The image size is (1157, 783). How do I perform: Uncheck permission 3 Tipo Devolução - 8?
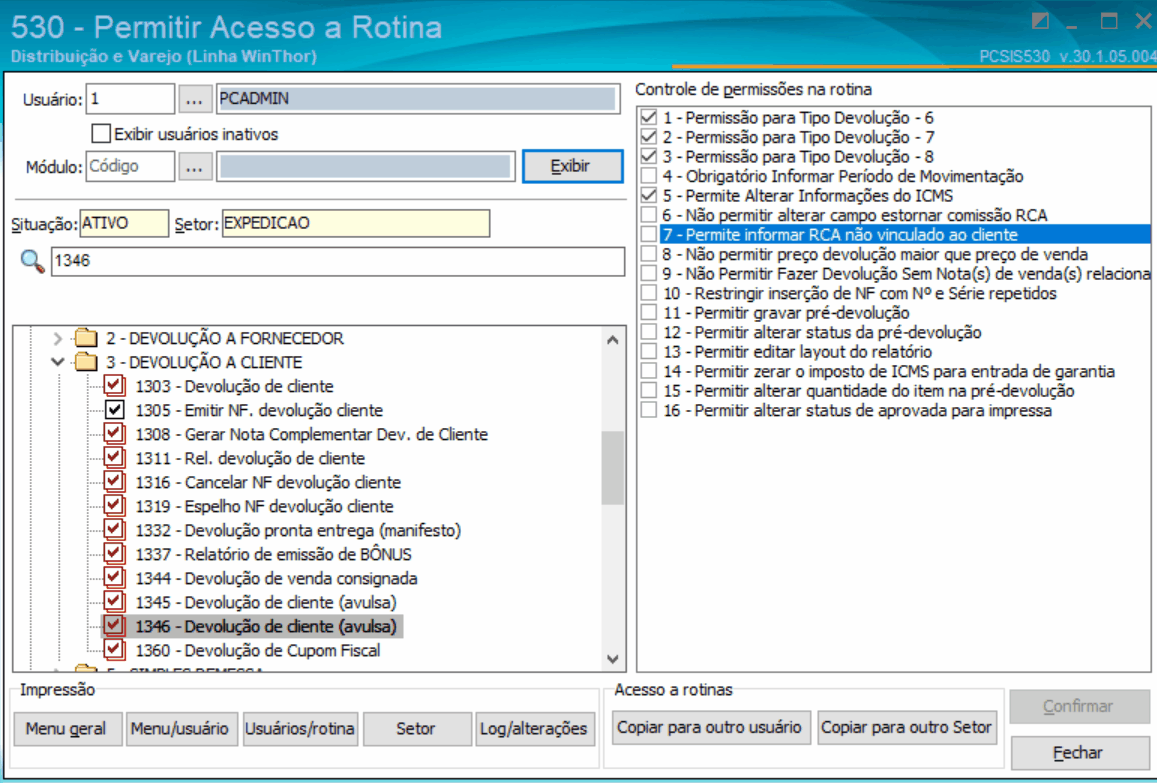pyautogui.click(x=649, y=156)
